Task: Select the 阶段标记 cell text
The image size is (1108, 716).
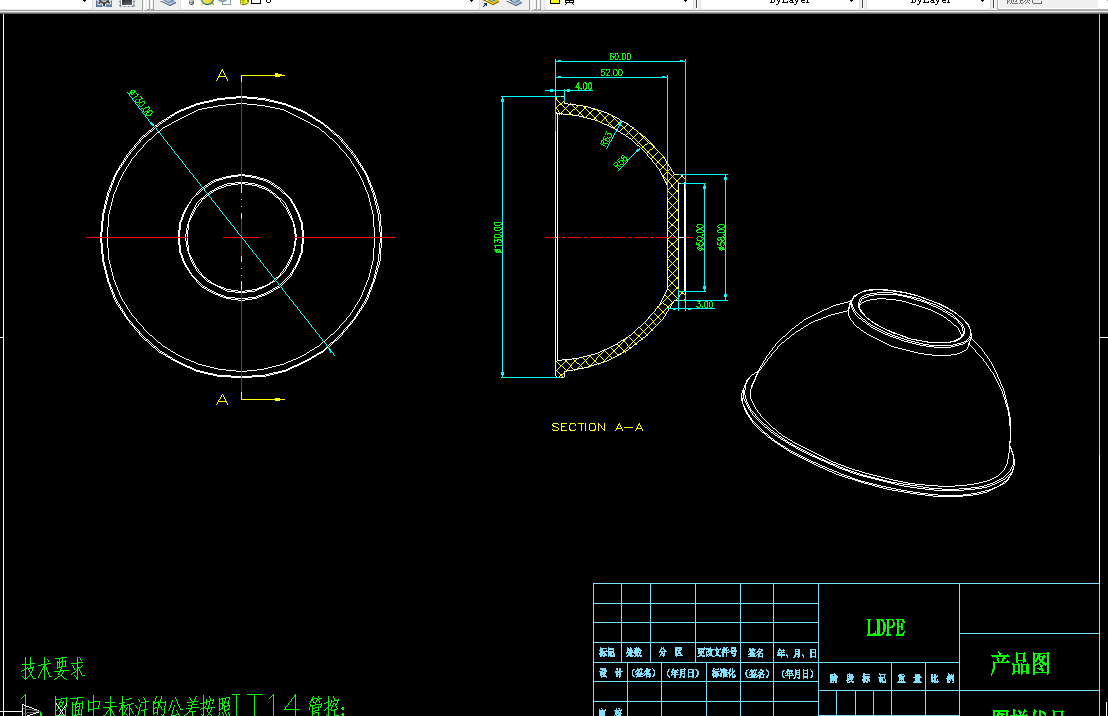Action: [x=857, y=679]
